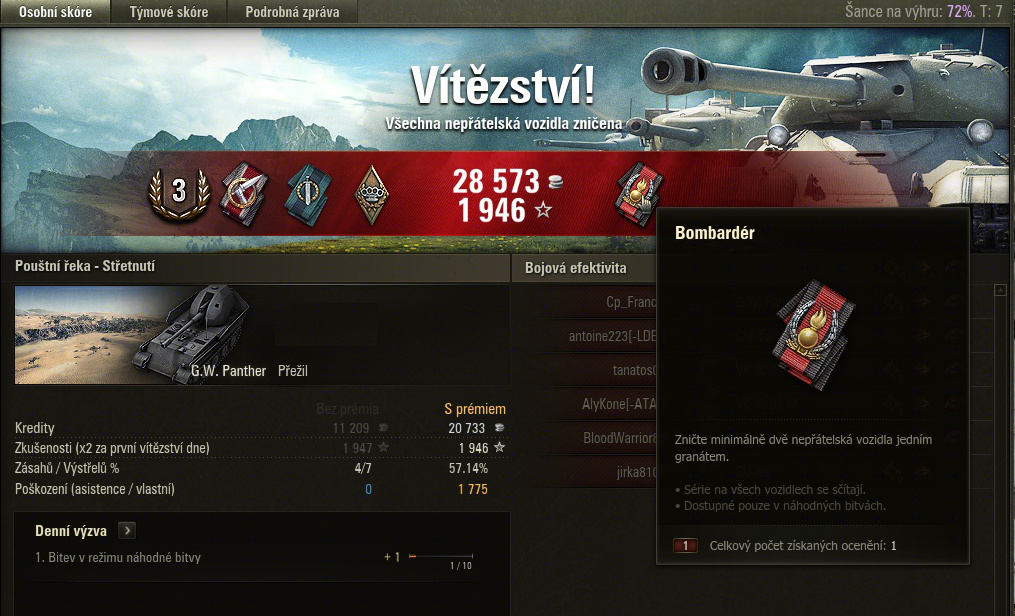1015x616 pixels.
Task: Select the Osobní skóre tab
Action: coord(55,12)
